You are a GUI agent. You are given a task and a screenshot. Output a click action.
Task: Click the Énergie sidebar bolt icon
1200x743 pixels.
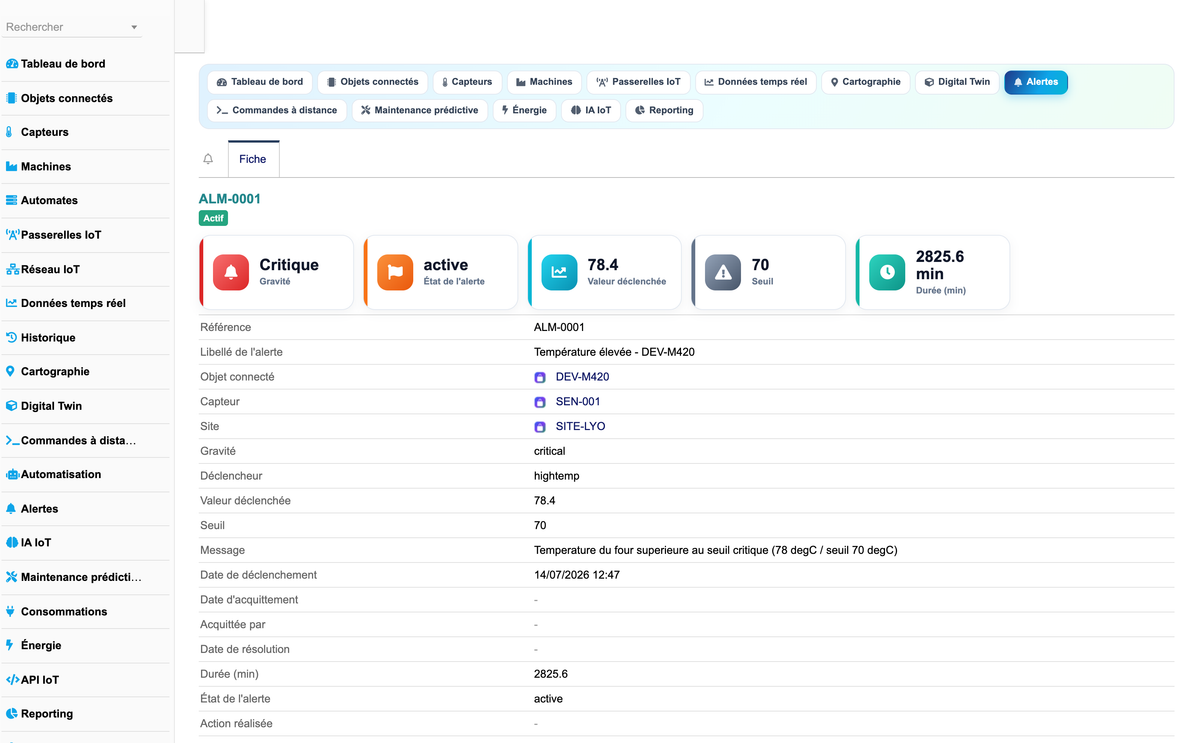(x=10, y=645)
